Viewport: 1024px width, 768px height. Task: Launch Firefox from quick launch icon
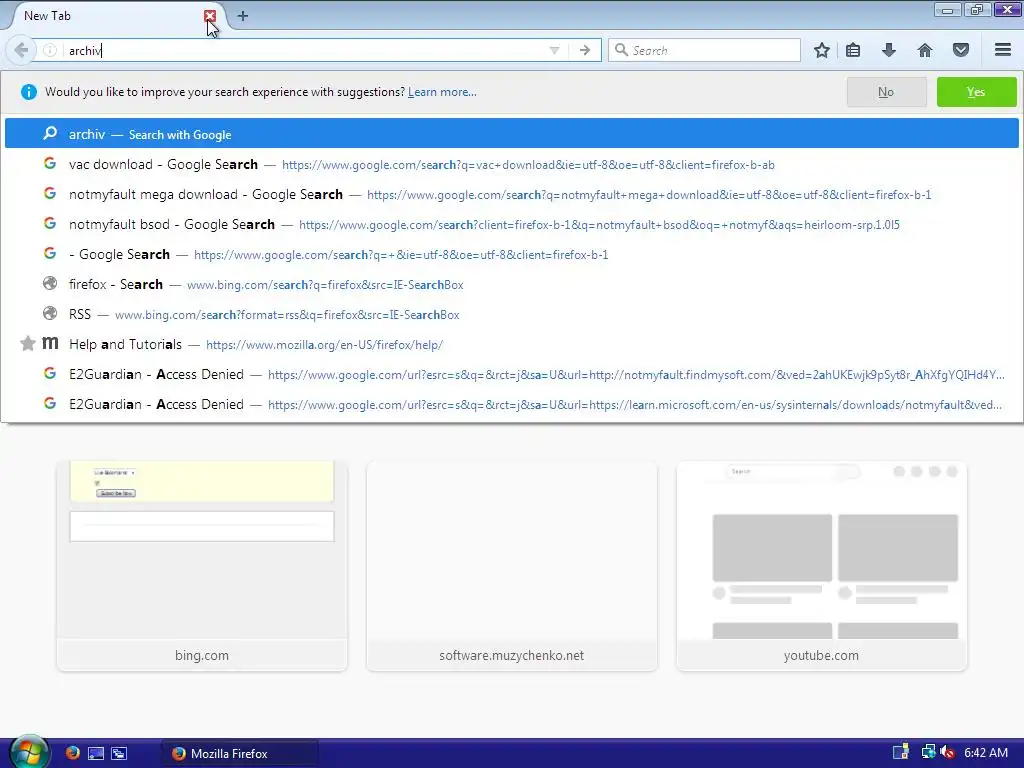click(x=72, y=753)
